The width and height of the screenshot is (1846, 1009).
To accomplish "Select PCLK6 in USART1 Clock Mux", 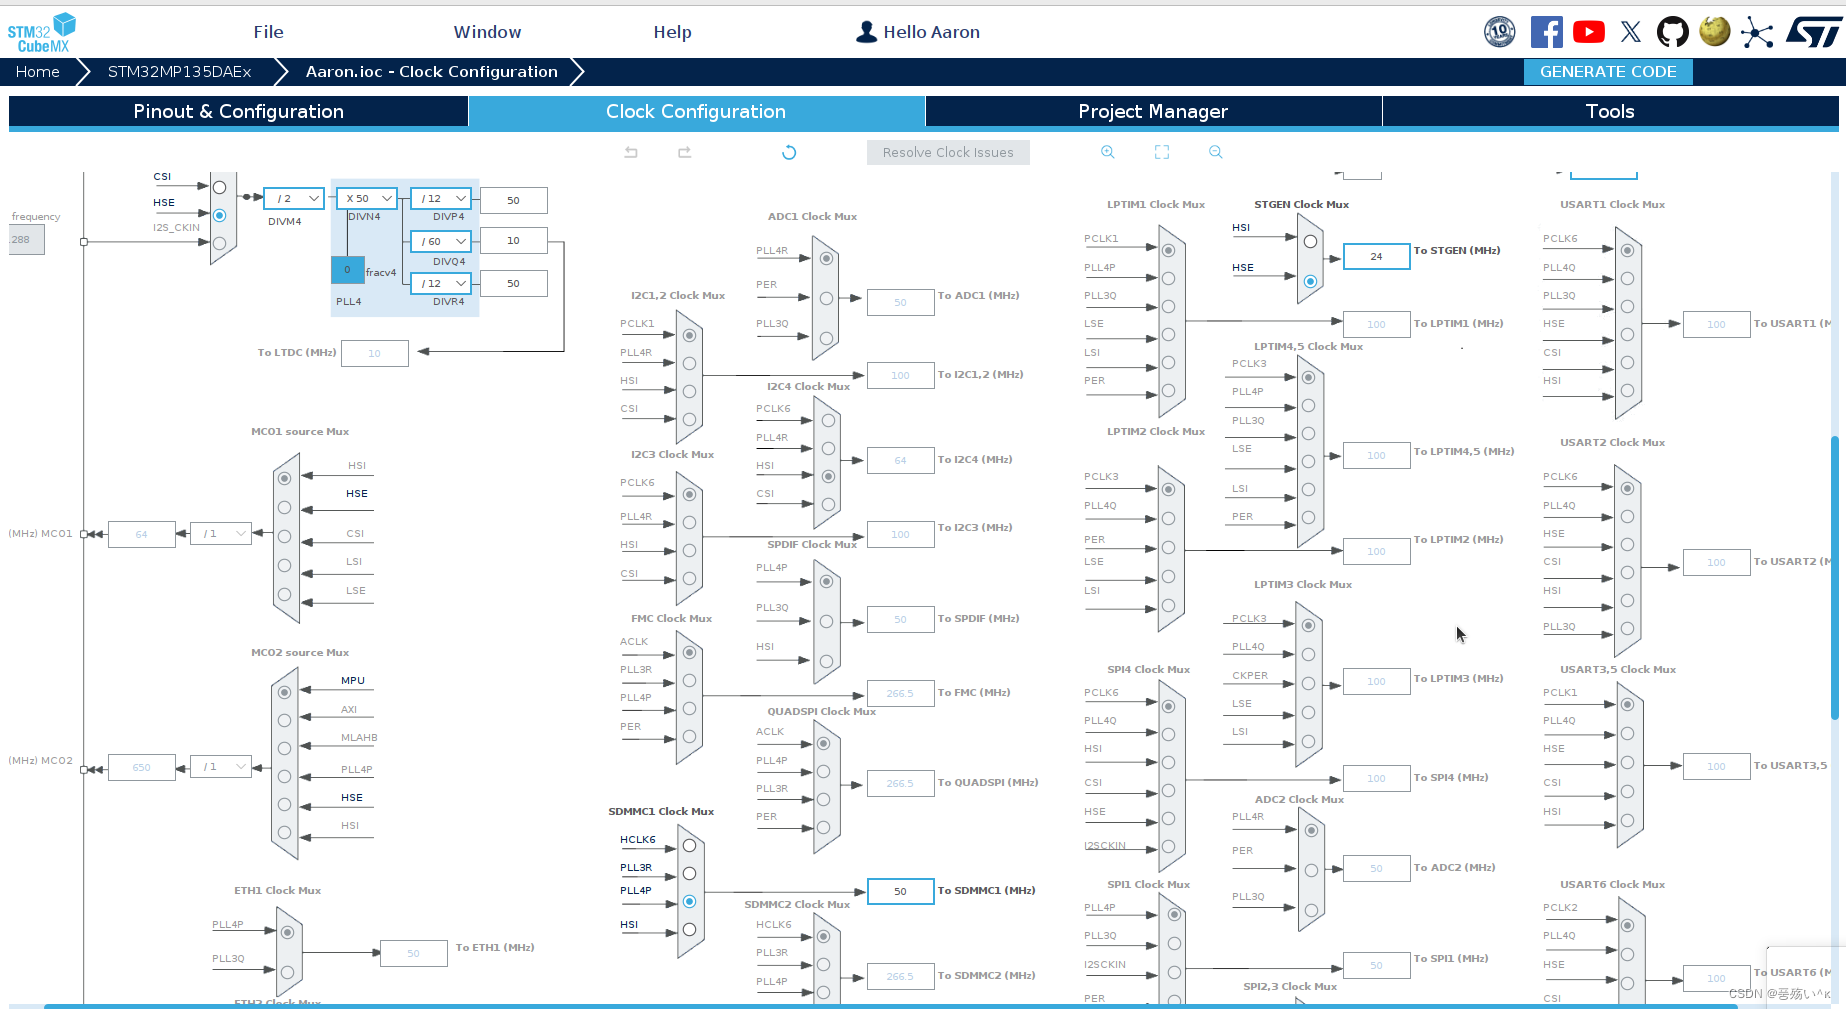I will tap(1627, 250).
